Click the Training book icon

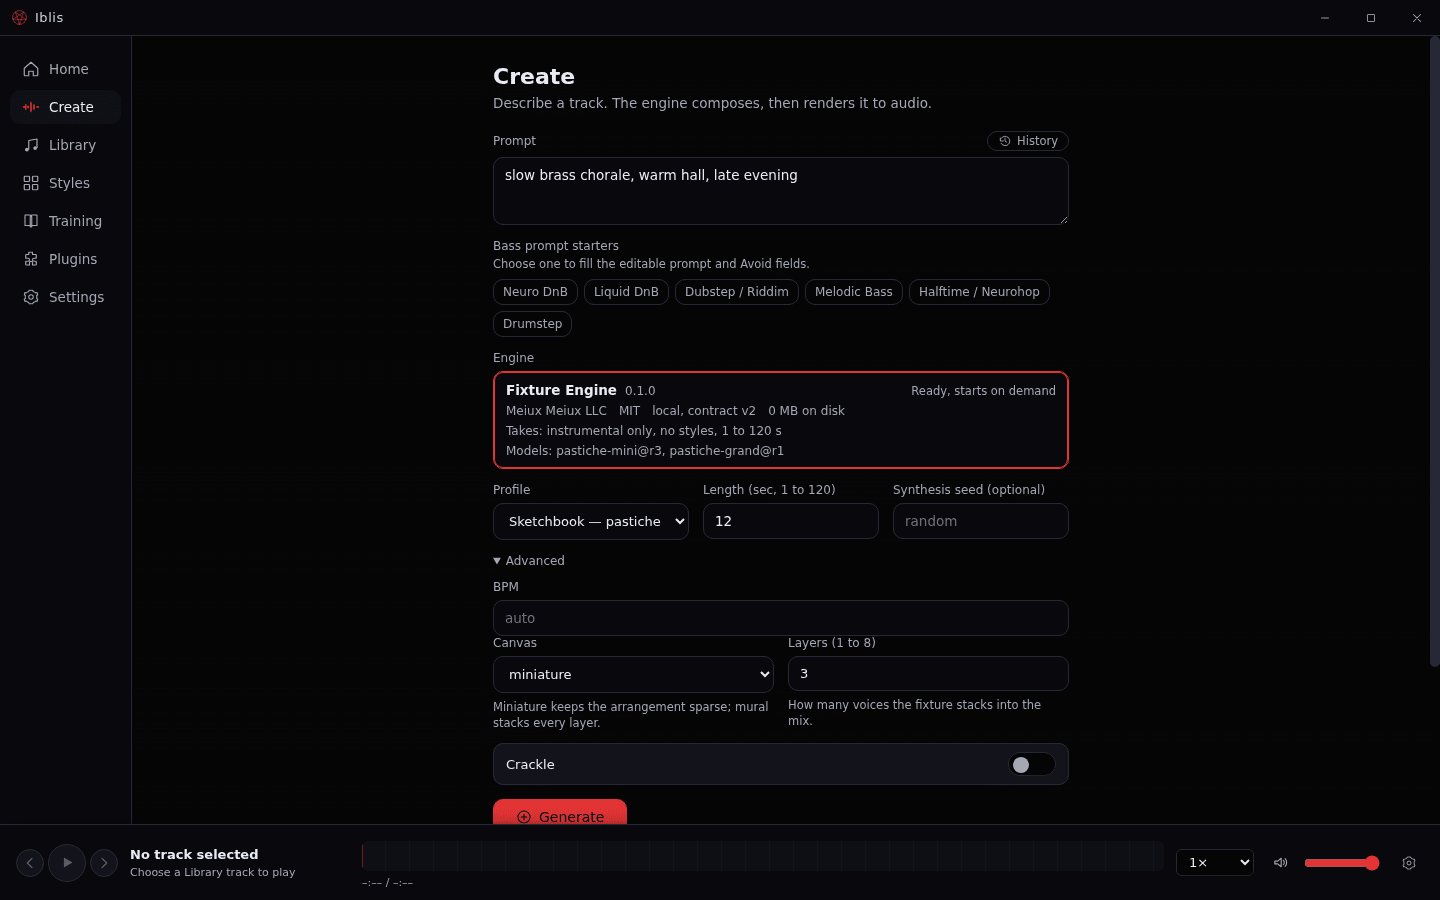point(31,221)
